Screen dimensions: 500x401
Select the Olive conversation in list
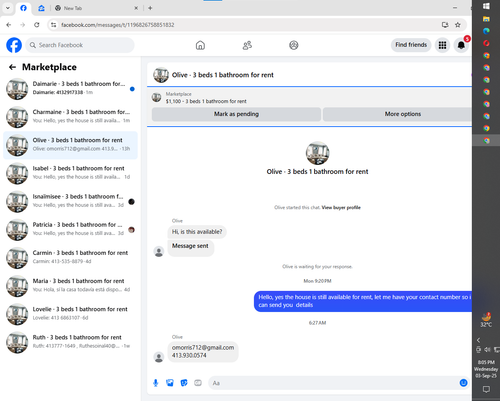[x=70, y=145]
